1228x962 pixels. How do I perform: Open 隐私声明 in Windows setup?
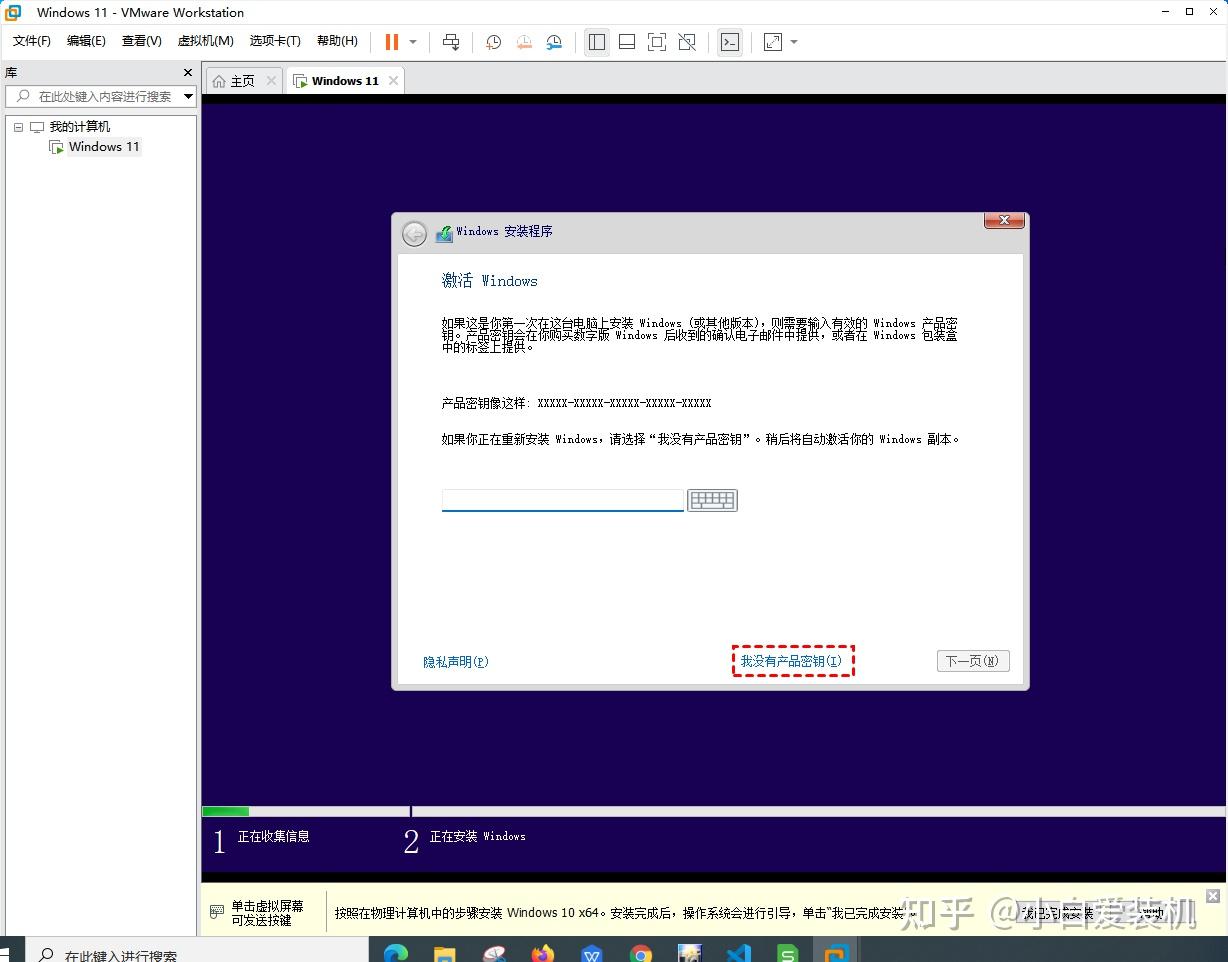pos(455,661)
